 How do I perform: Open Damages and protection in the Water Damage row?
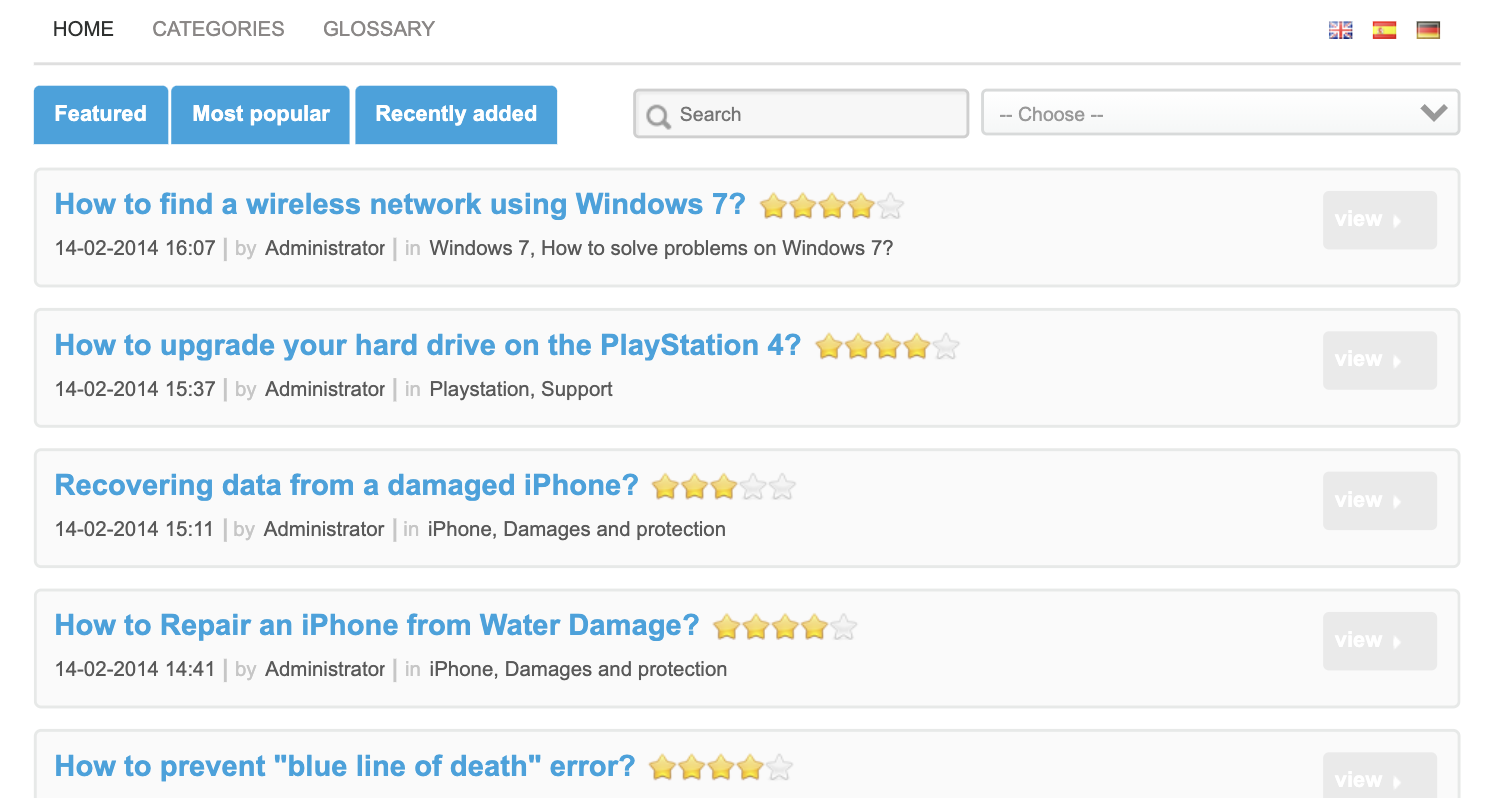[616, 669]
